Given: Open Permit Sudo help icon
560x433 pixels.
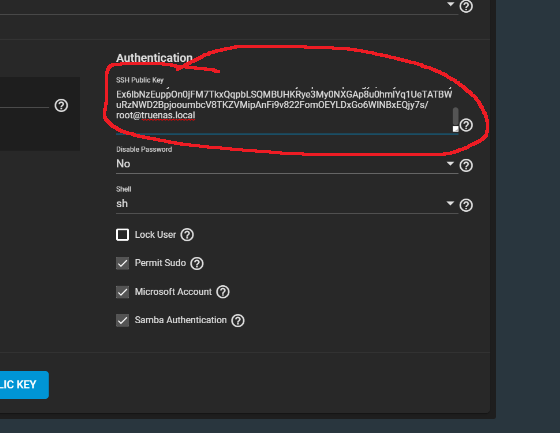Looking at the screenshot, I should pos(197,263).
